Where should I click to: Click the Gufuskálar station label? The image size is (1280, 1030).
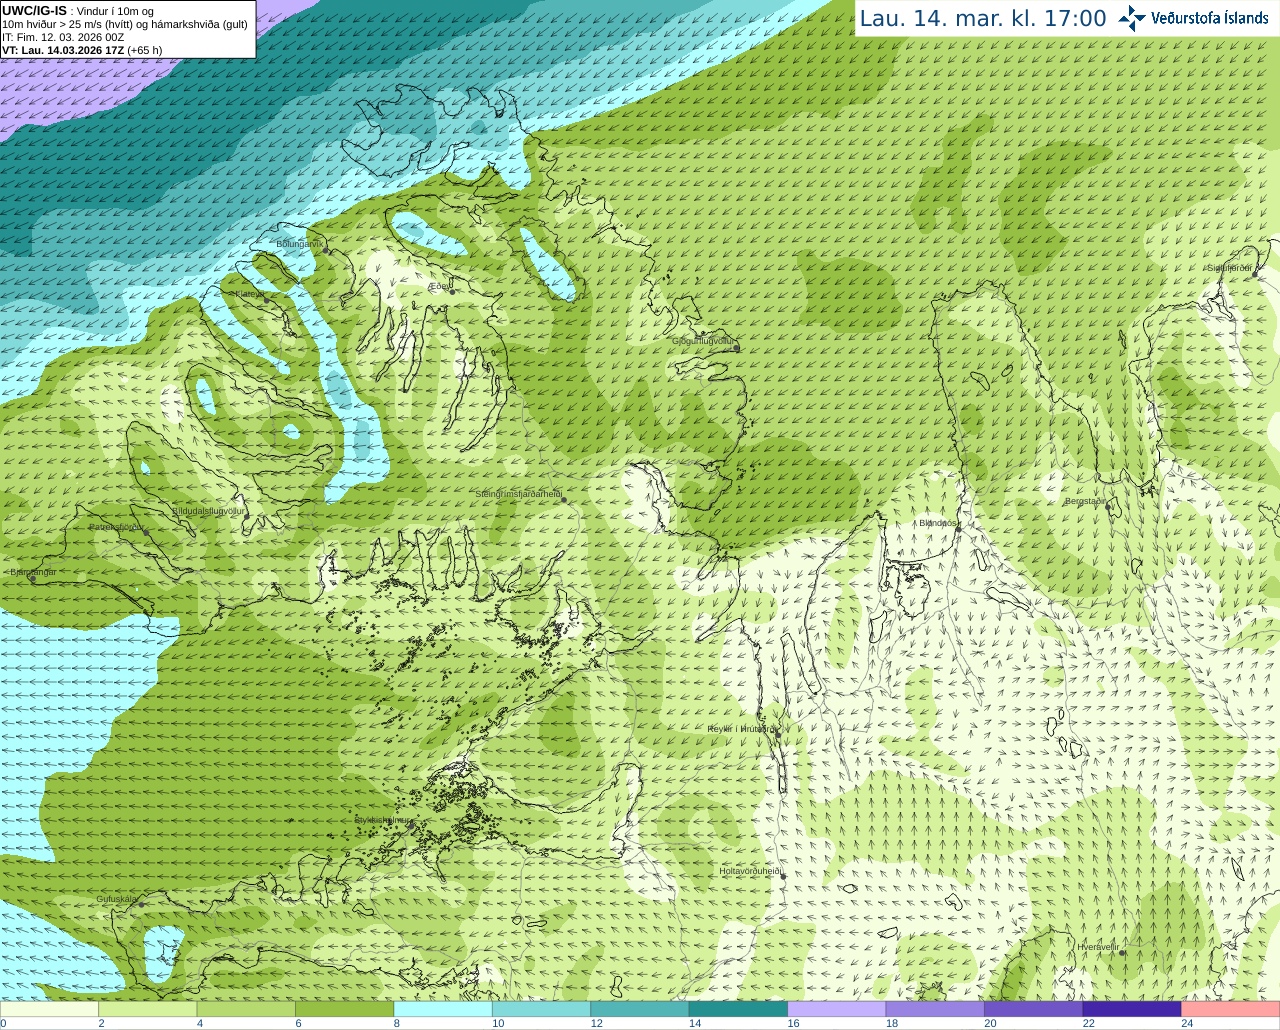pos(116,899)
